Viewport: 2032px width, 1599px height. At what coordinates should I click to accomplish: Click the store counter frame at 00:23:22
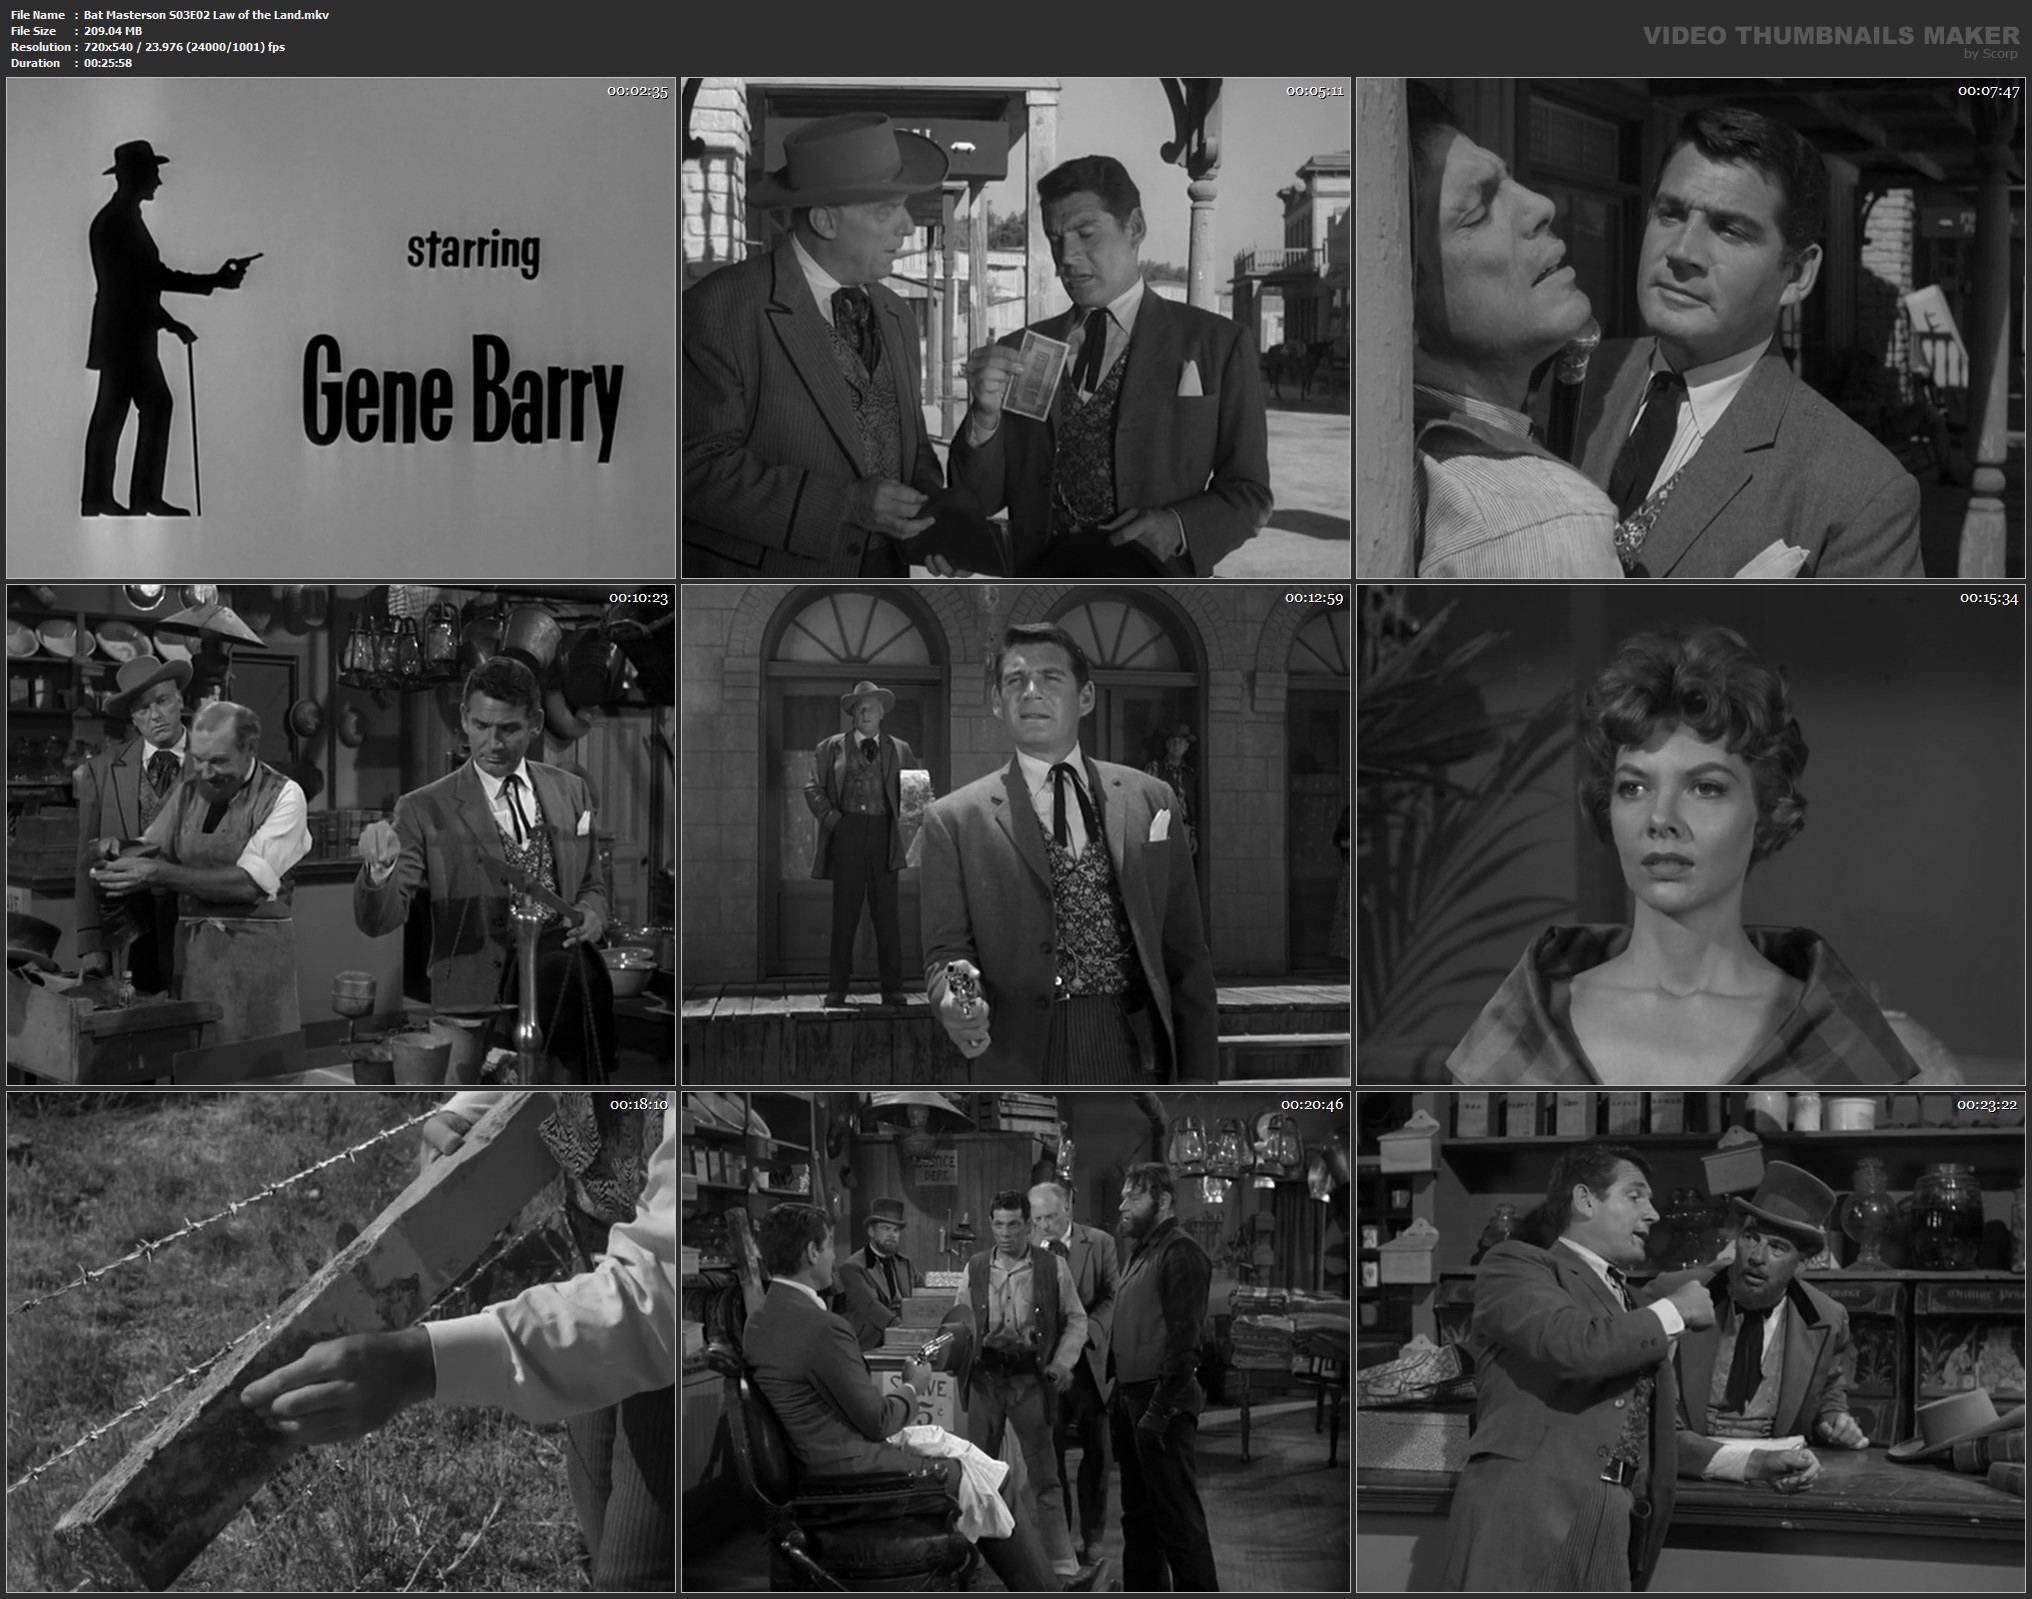pos(1690,1342)
